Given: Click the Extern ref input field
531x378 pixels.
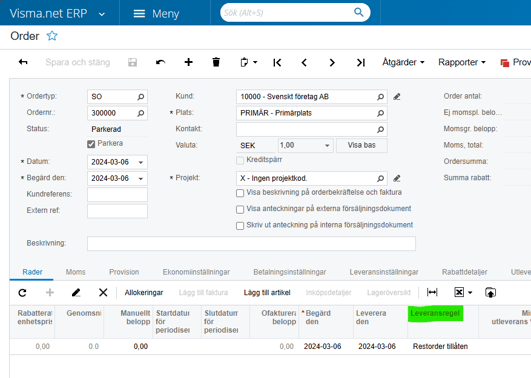Looking at the screenshot, I should click(117, 211).
